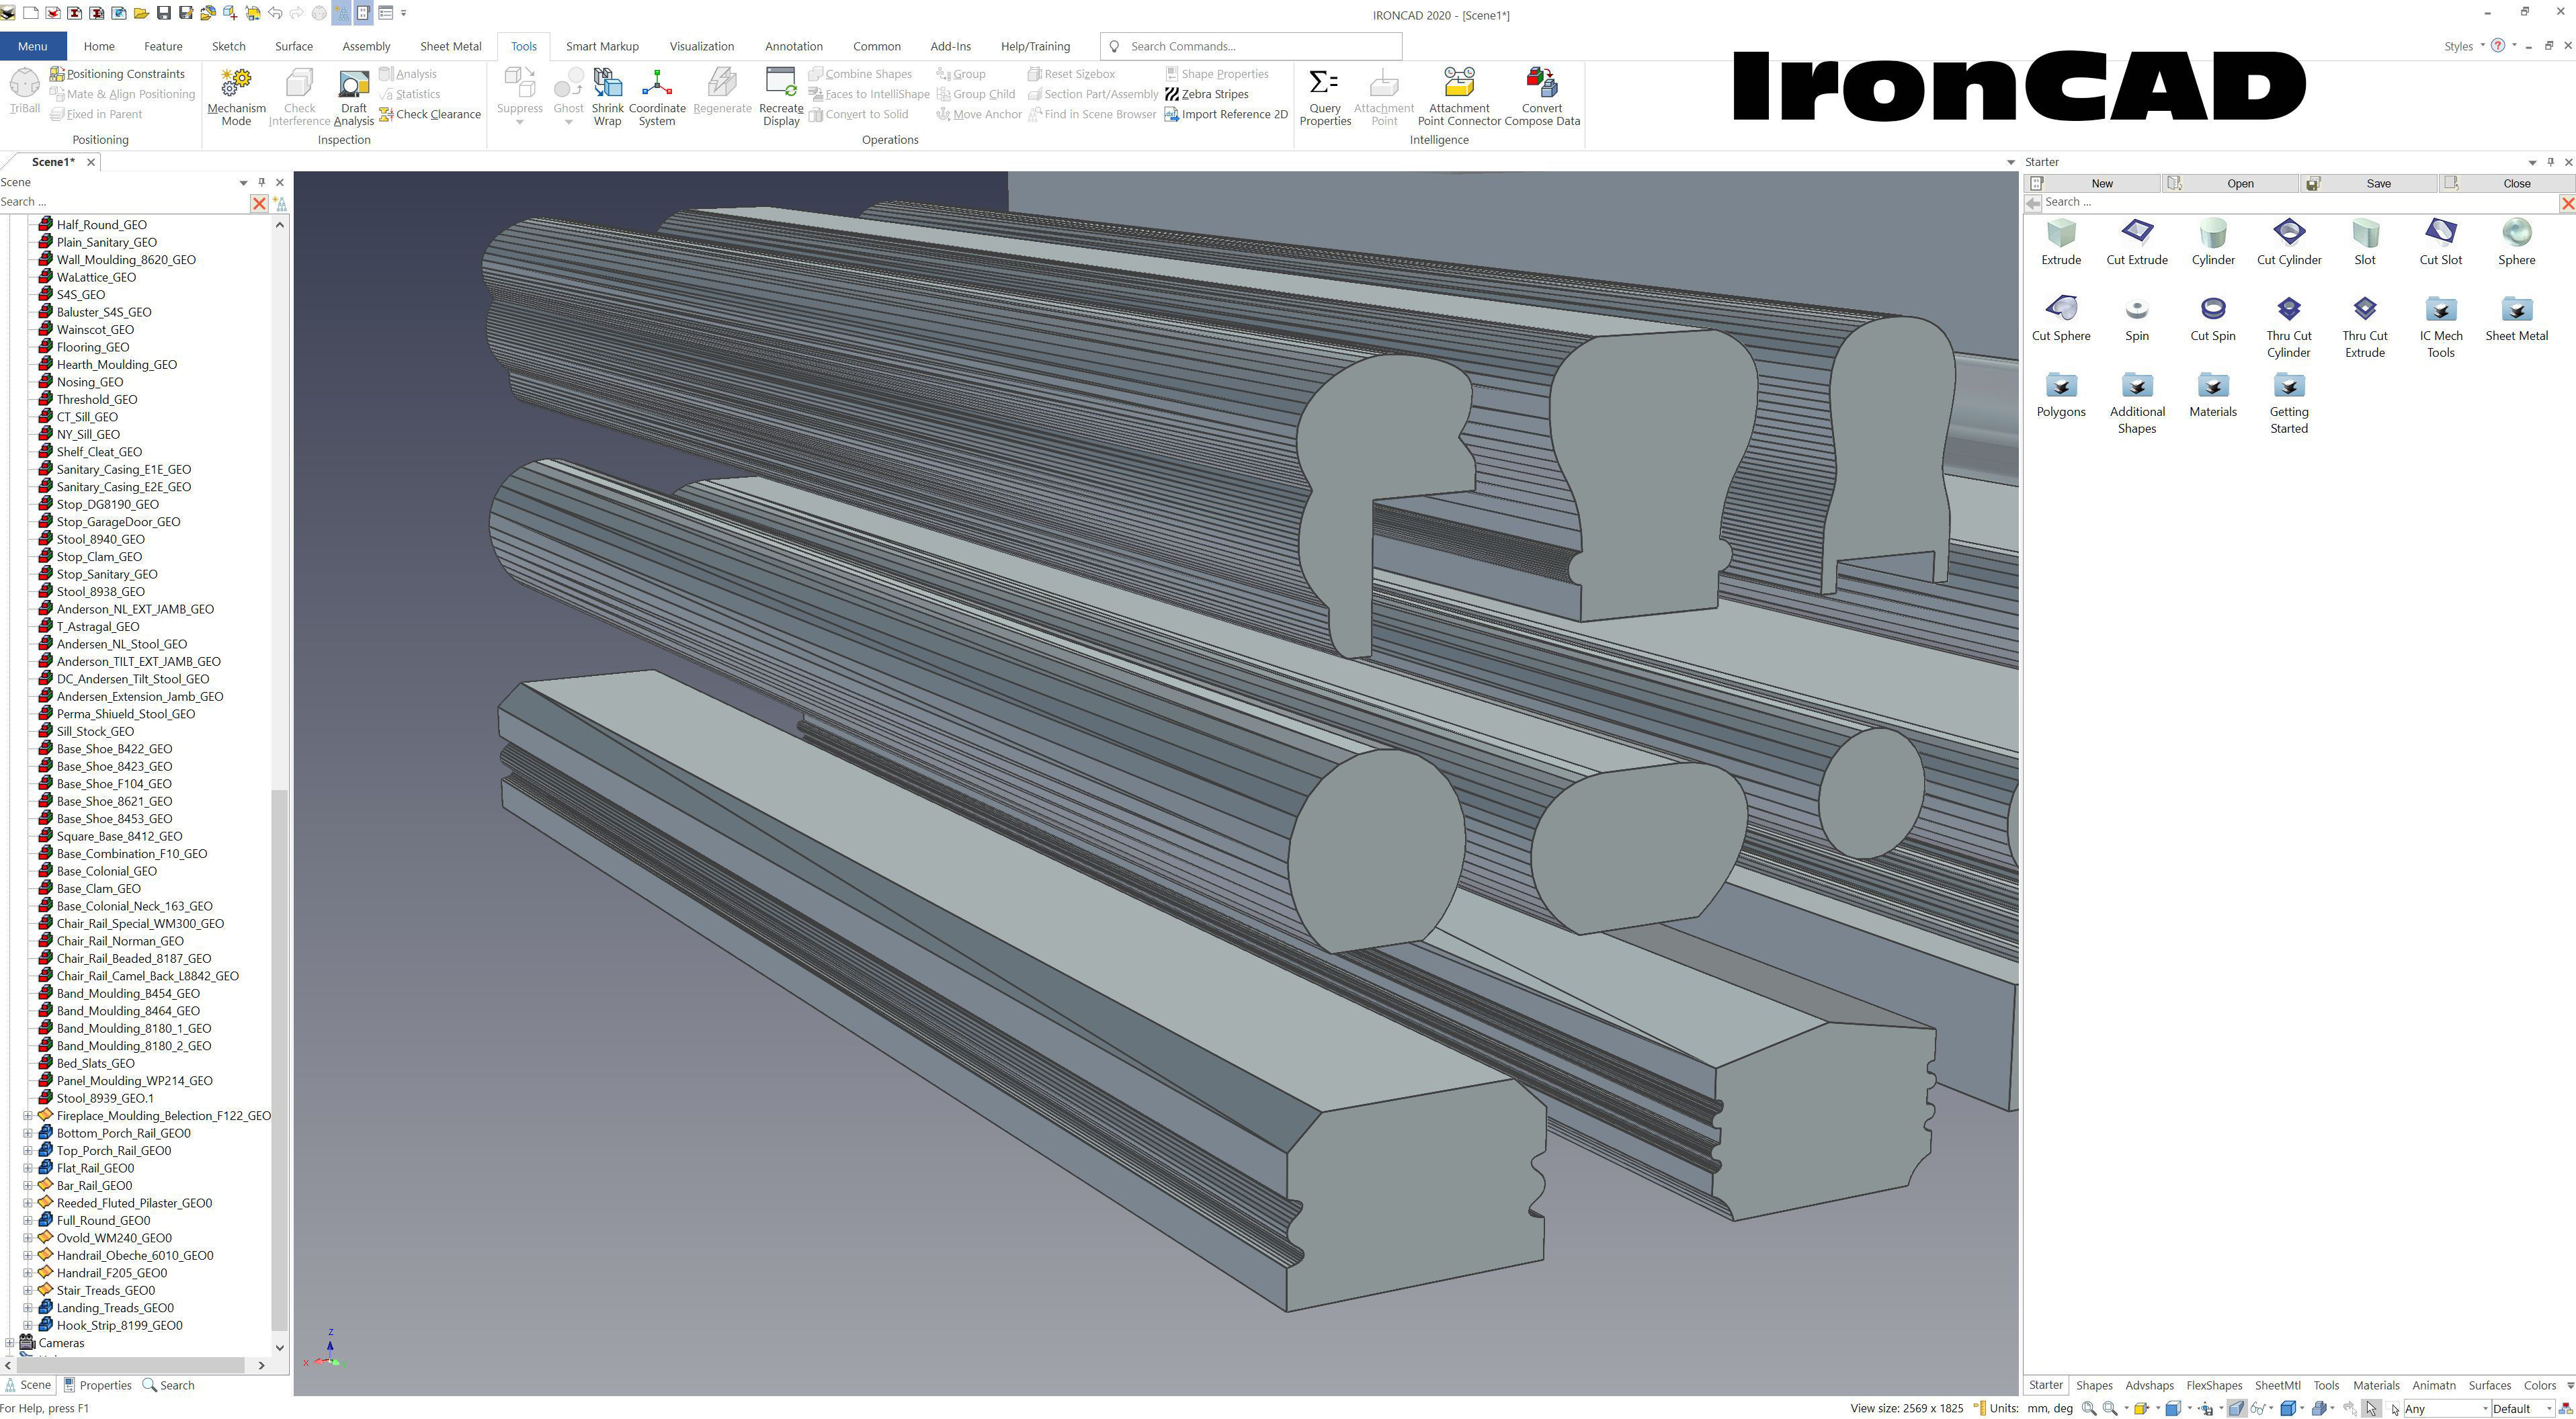Click Save catalog button
The width and height of the screenshot is (2576, 1419).
[x=2369, y=183]
